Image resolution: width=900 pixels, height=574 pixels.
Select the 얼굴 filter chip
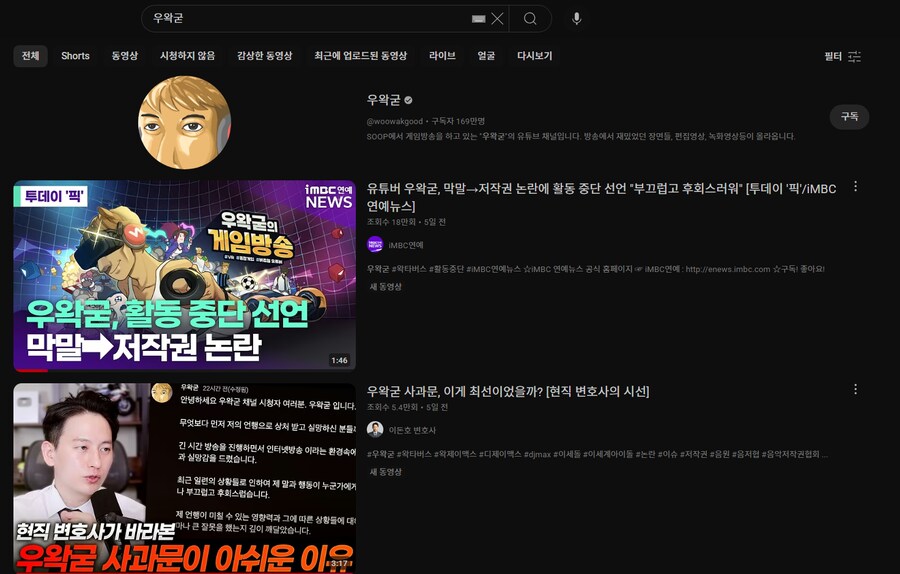[486, 56]
